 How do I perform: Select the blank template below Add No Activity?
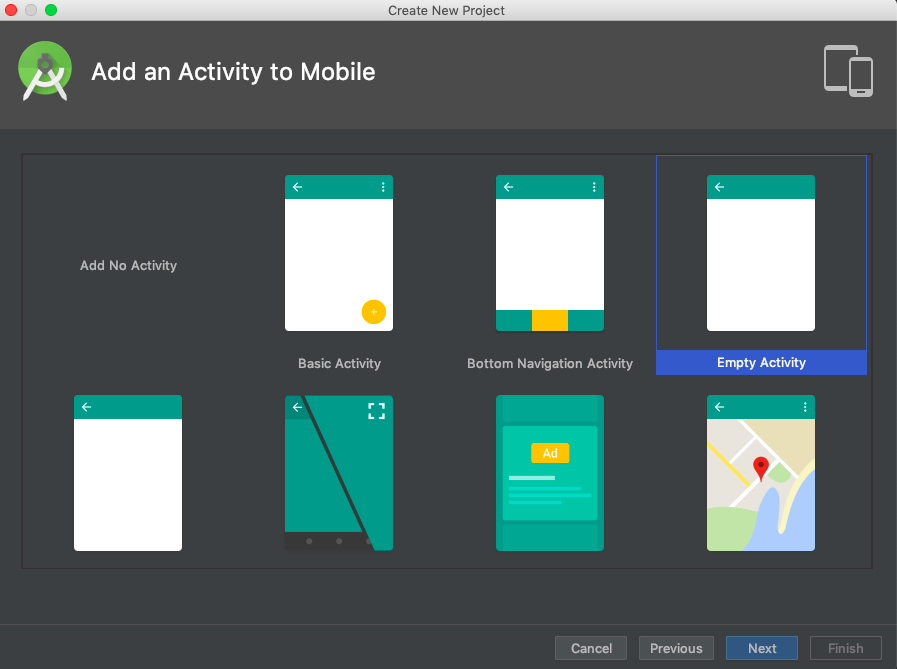coord(128,473)
